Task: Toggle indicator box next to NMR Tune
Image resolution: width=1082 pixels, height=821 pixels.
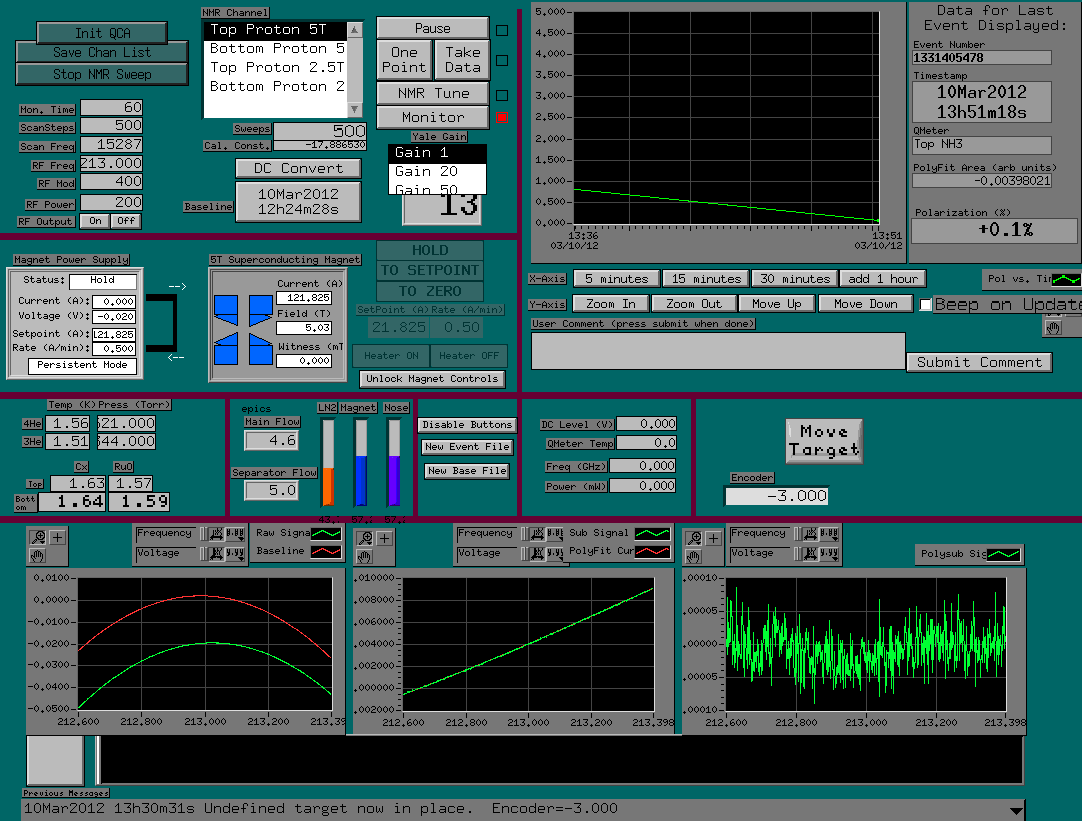Action: 502,95
